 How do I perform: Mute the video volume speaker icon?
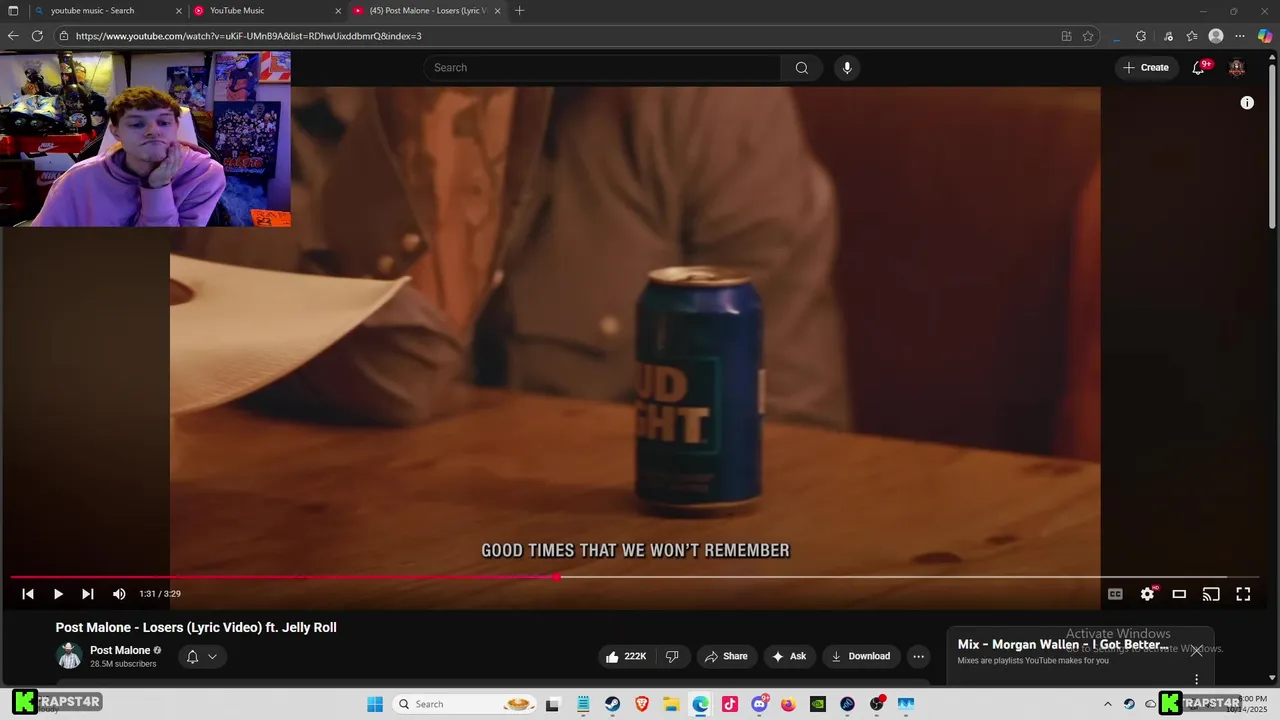(x=119, y=594)
